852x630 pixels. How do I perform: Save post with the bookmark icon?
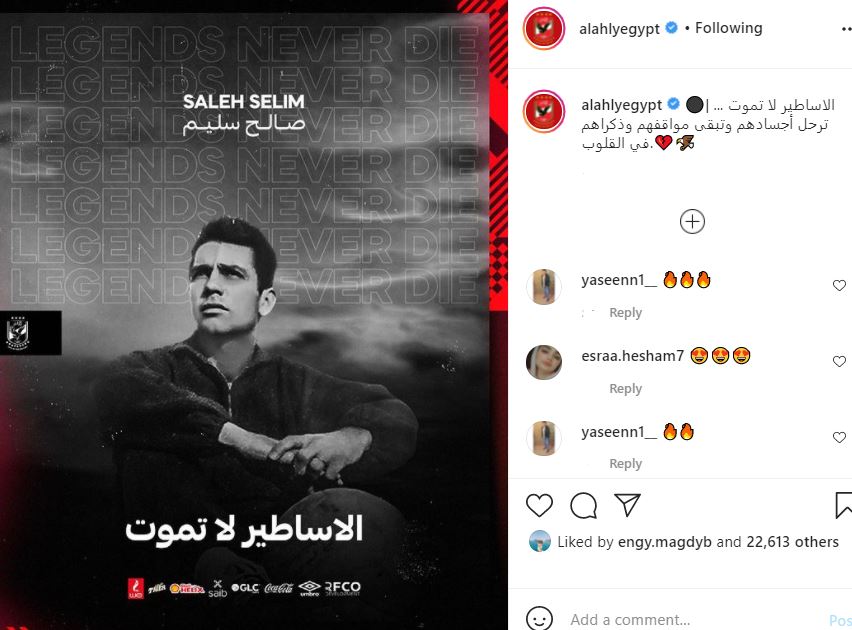coord(843,506)
